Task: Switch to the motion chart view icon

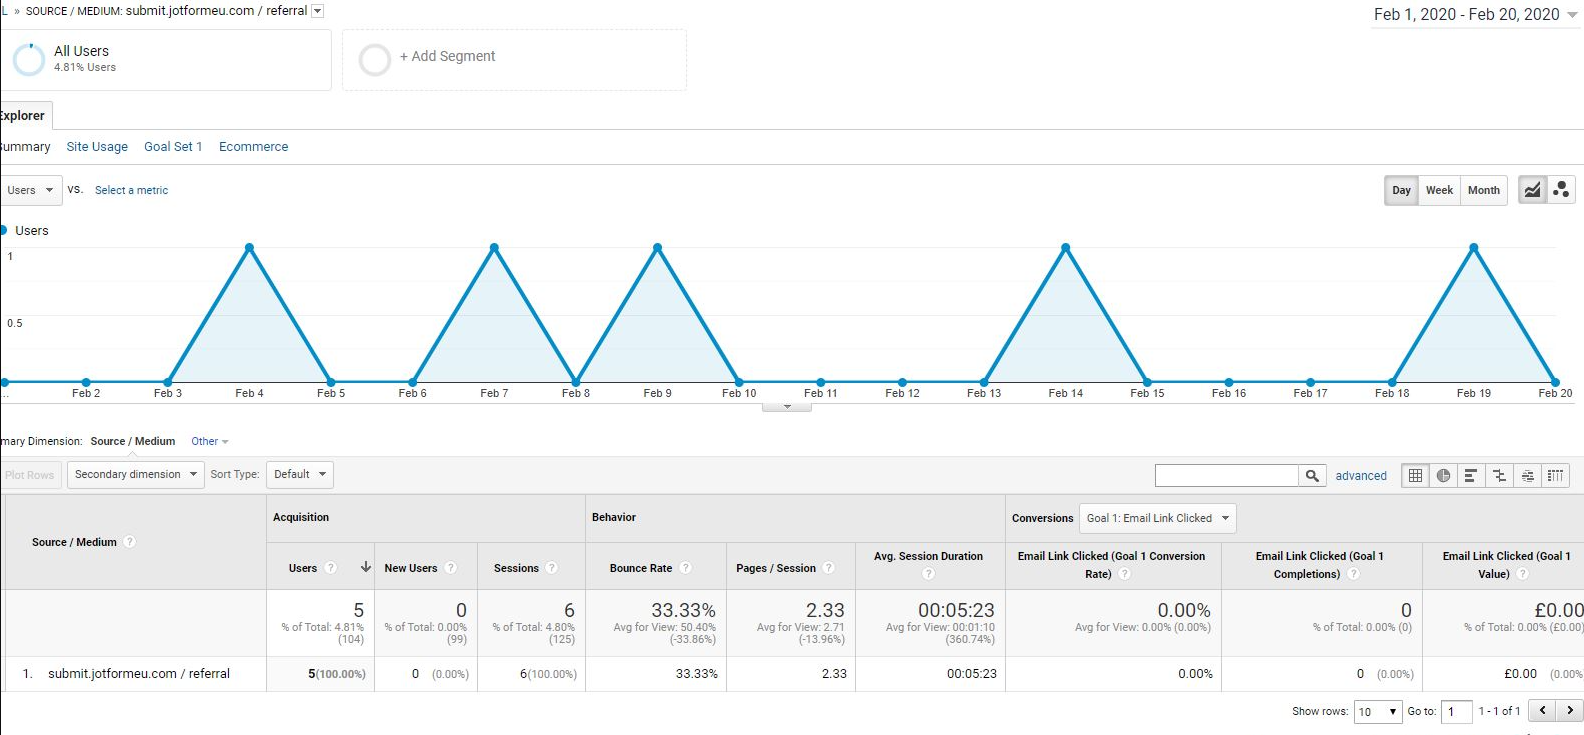Action: tap(1561, 190)
